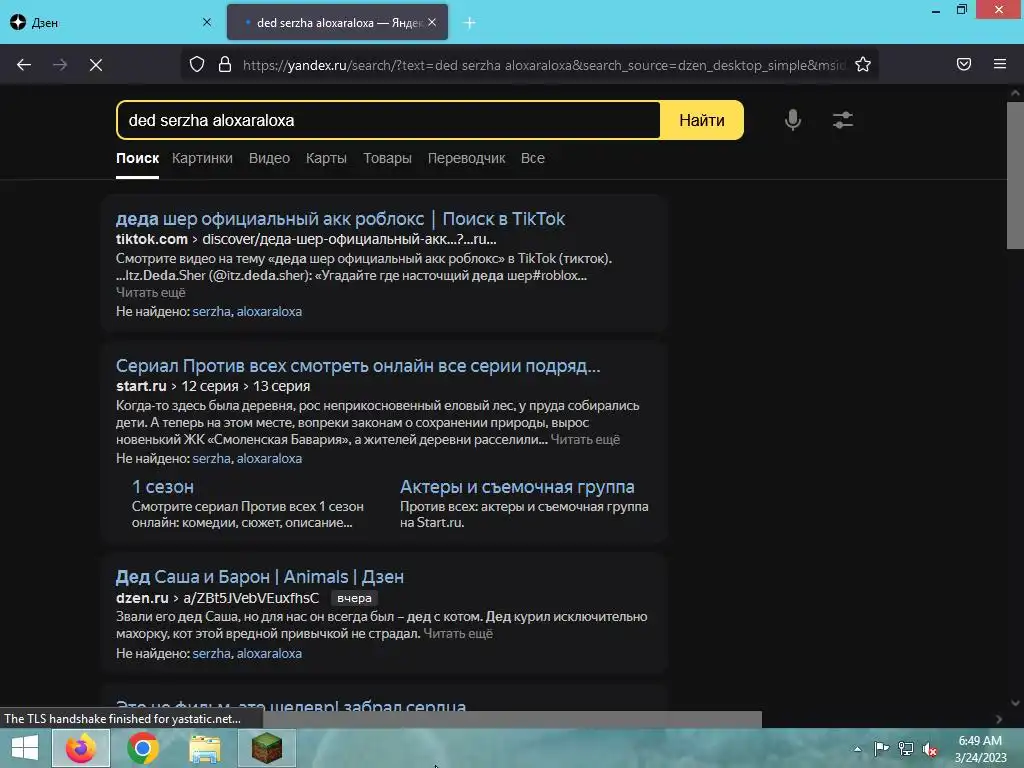Click the tiktok.com source link

pyautogui.click(x=152, y=239)
